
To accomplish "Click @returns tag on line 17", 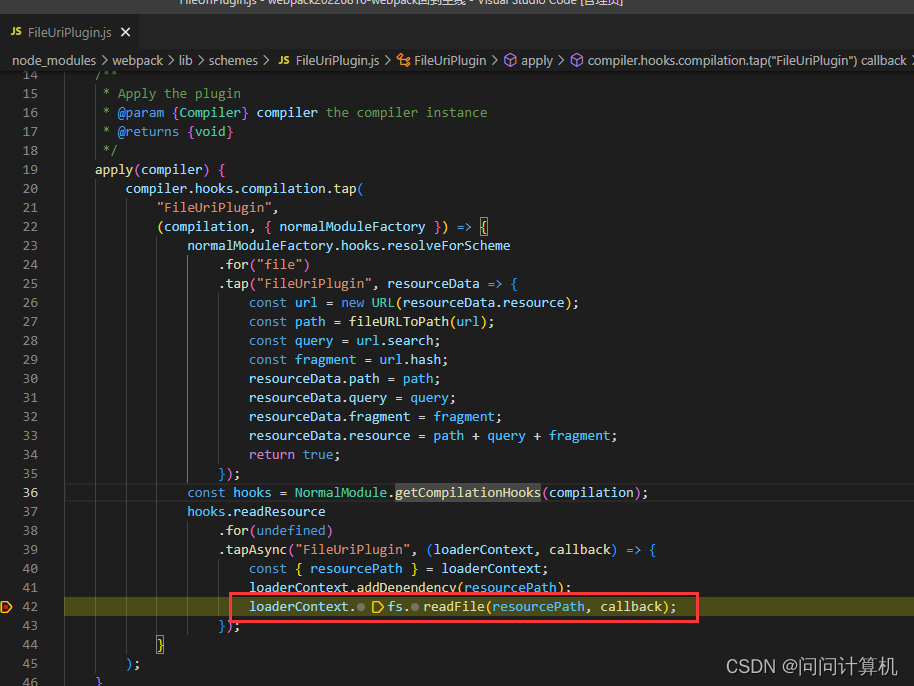I will (148, 132).
